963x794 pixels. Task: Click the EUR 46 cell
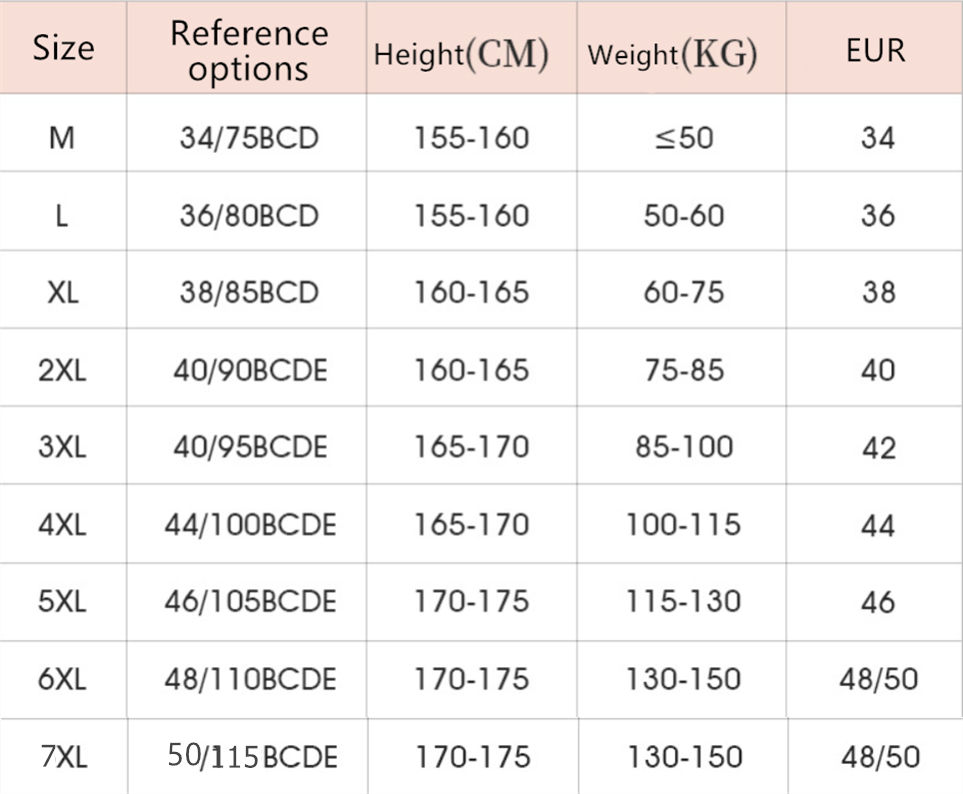(878, 602)
